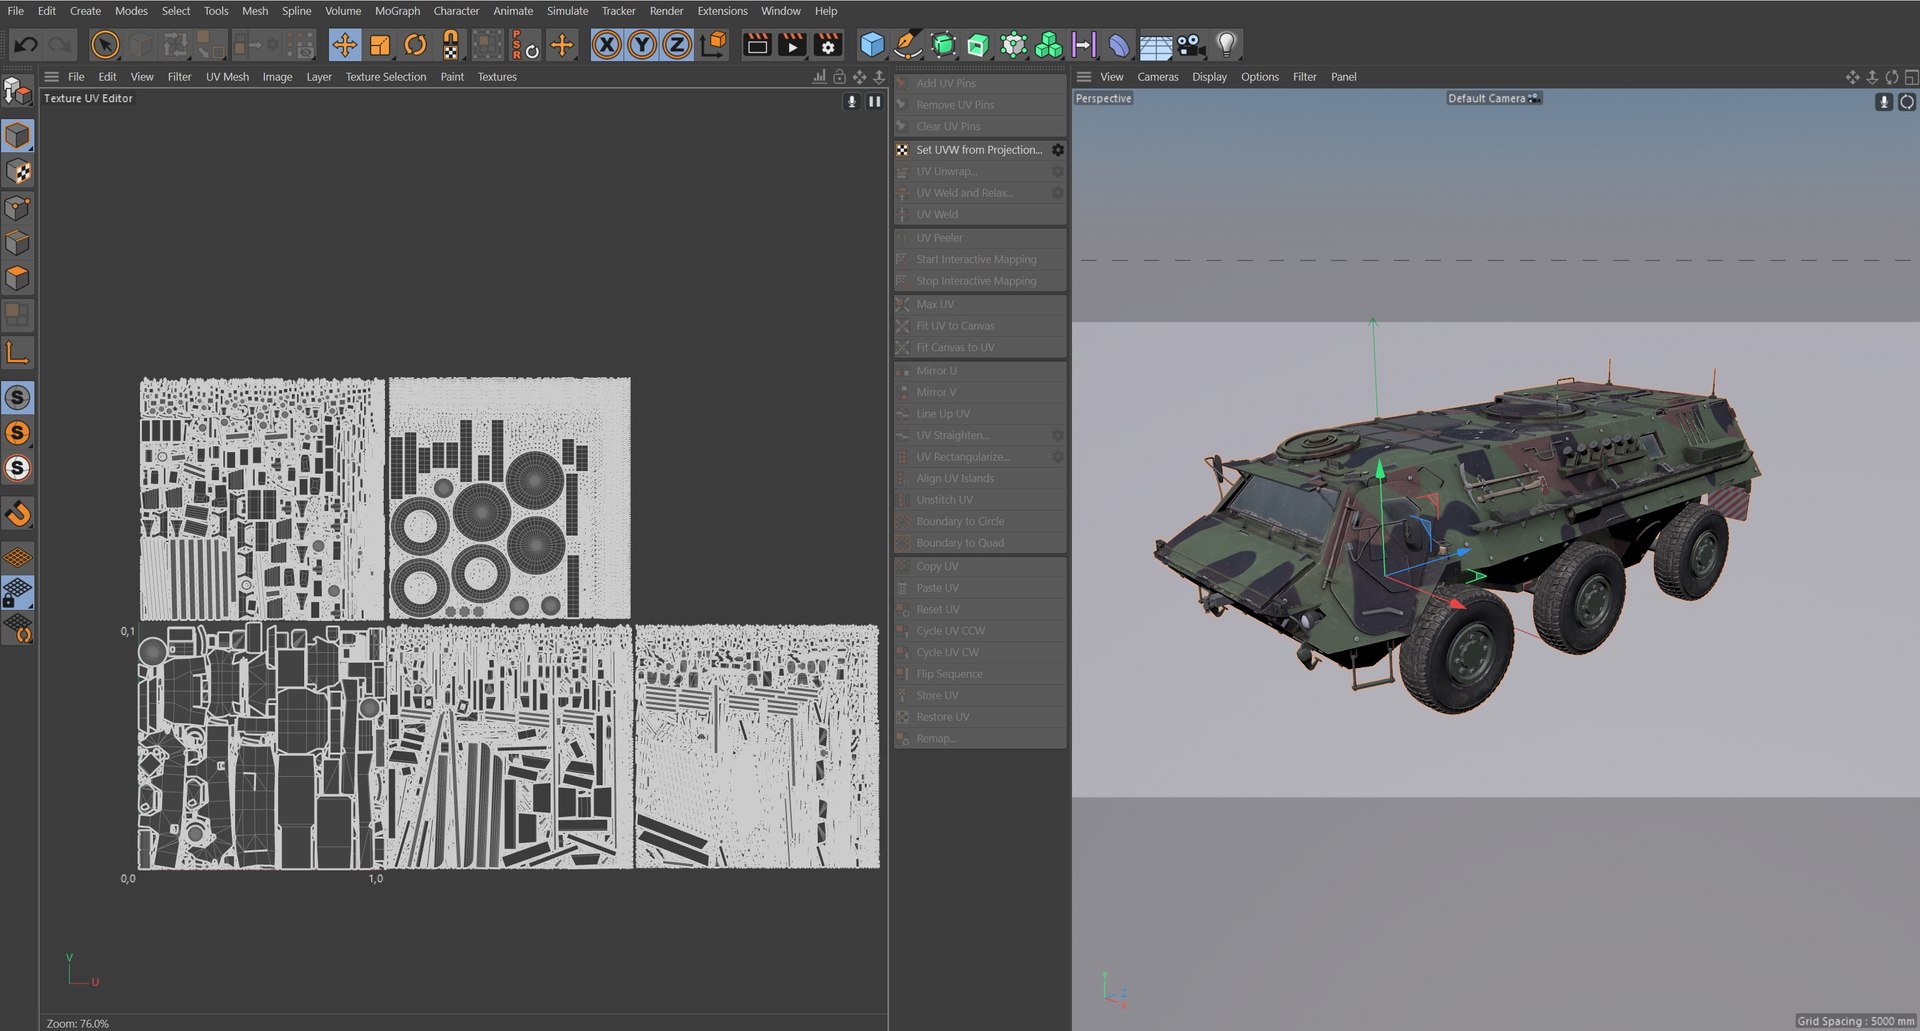Add a Floor environment object
Screen dimensions: 1920x1031
coord(1155,46)
